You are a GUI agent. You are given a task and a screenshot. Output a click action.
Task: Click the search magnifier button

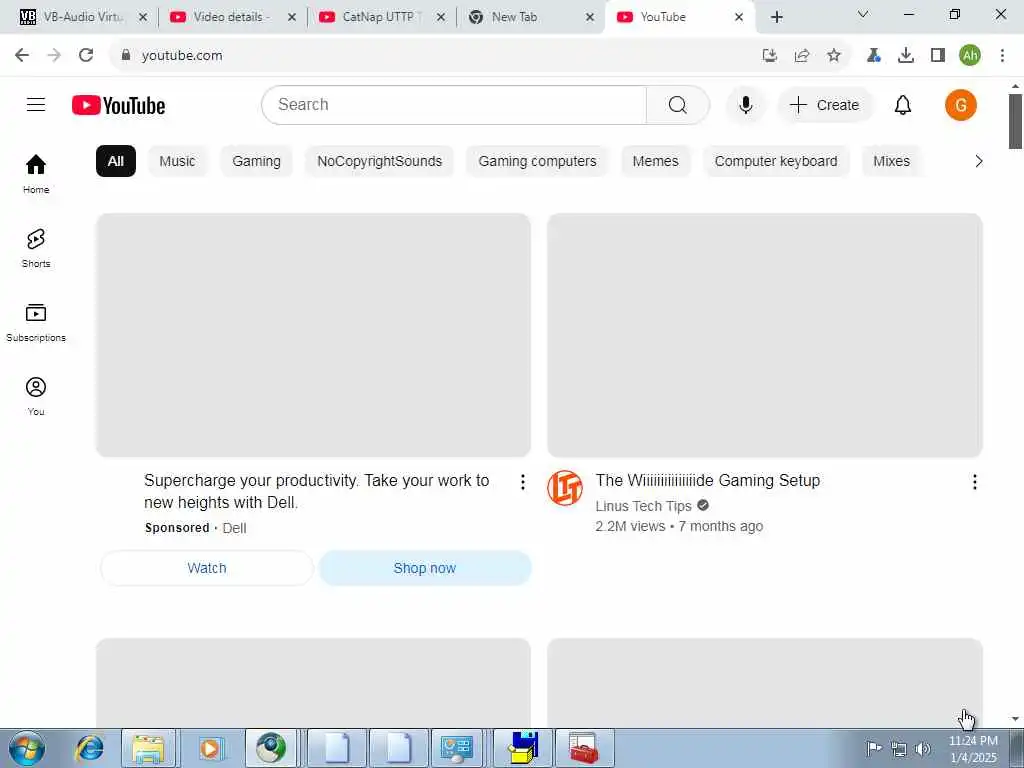(x=677, y=104)
